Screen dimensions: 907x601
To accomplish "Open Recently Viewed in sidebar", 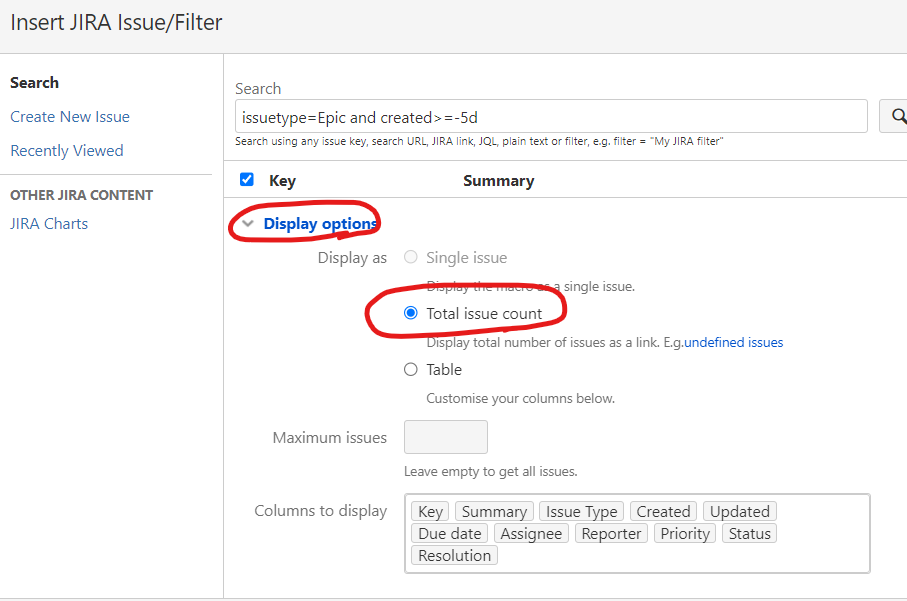I will pyautogui.click(x=67, y=151).
